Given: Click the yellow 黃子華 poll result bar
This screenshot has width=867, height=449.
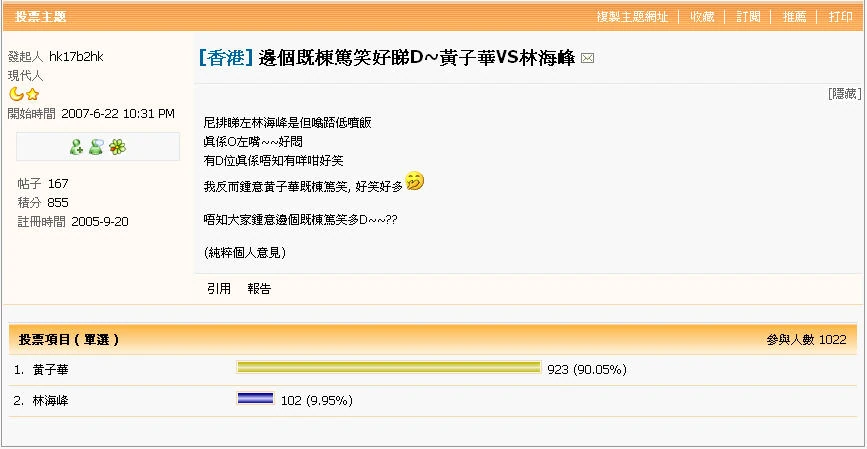Looking at the screenshot, I should tap(388, 368).
